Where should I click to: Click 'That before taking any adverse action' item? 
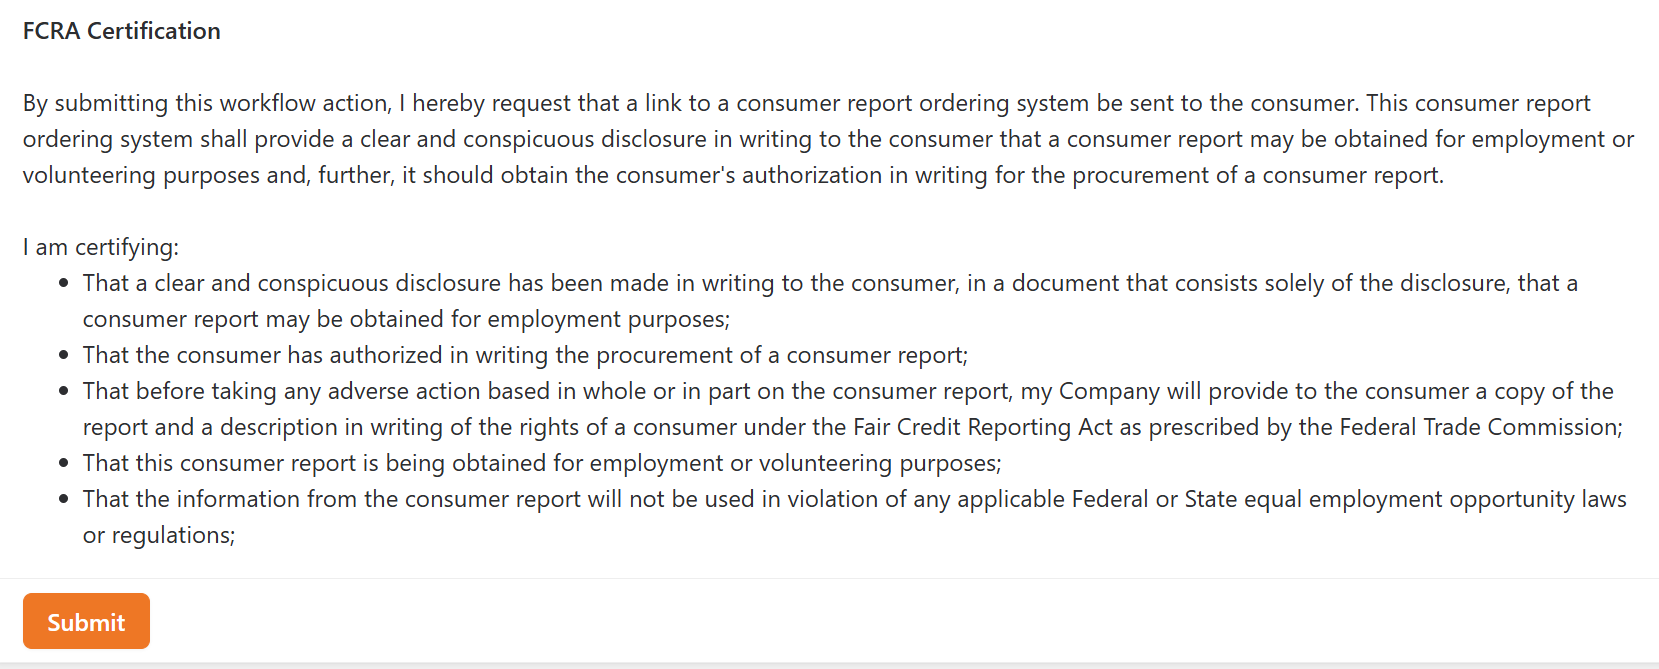point(853,409)
